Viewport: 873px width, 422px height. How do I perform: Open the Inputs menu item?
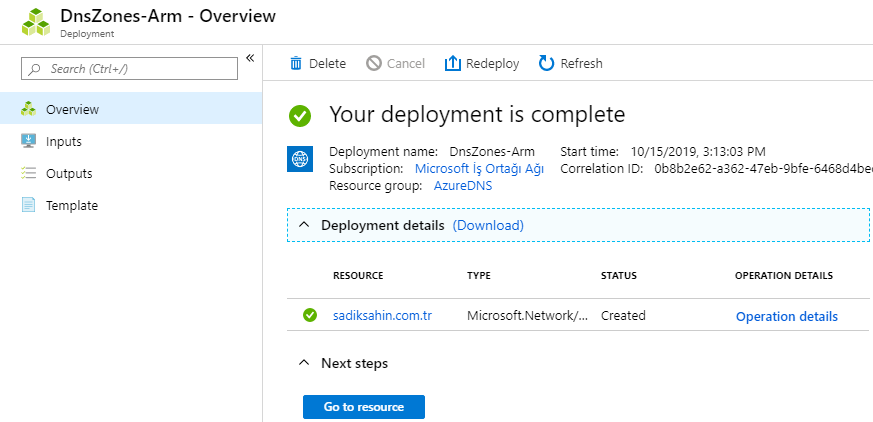131,141
